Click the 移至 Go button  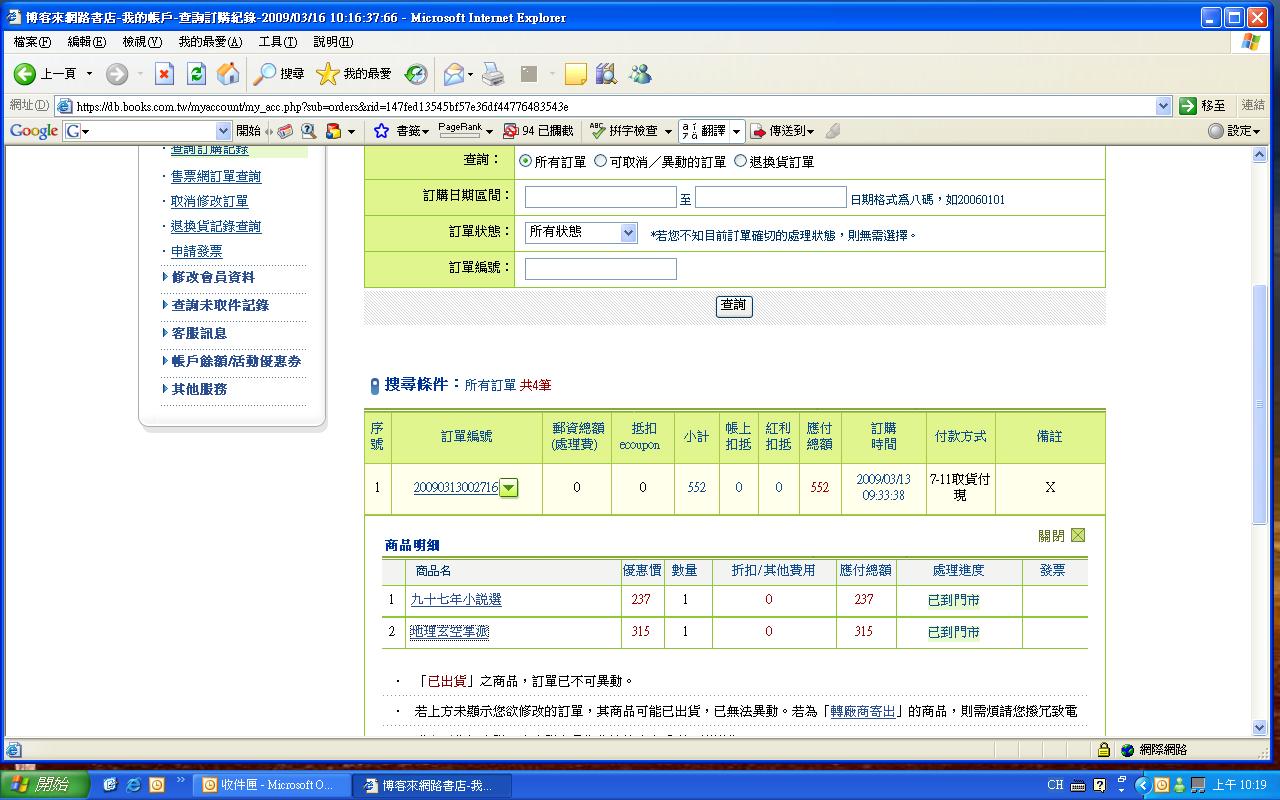click(x=1203, y=106)
